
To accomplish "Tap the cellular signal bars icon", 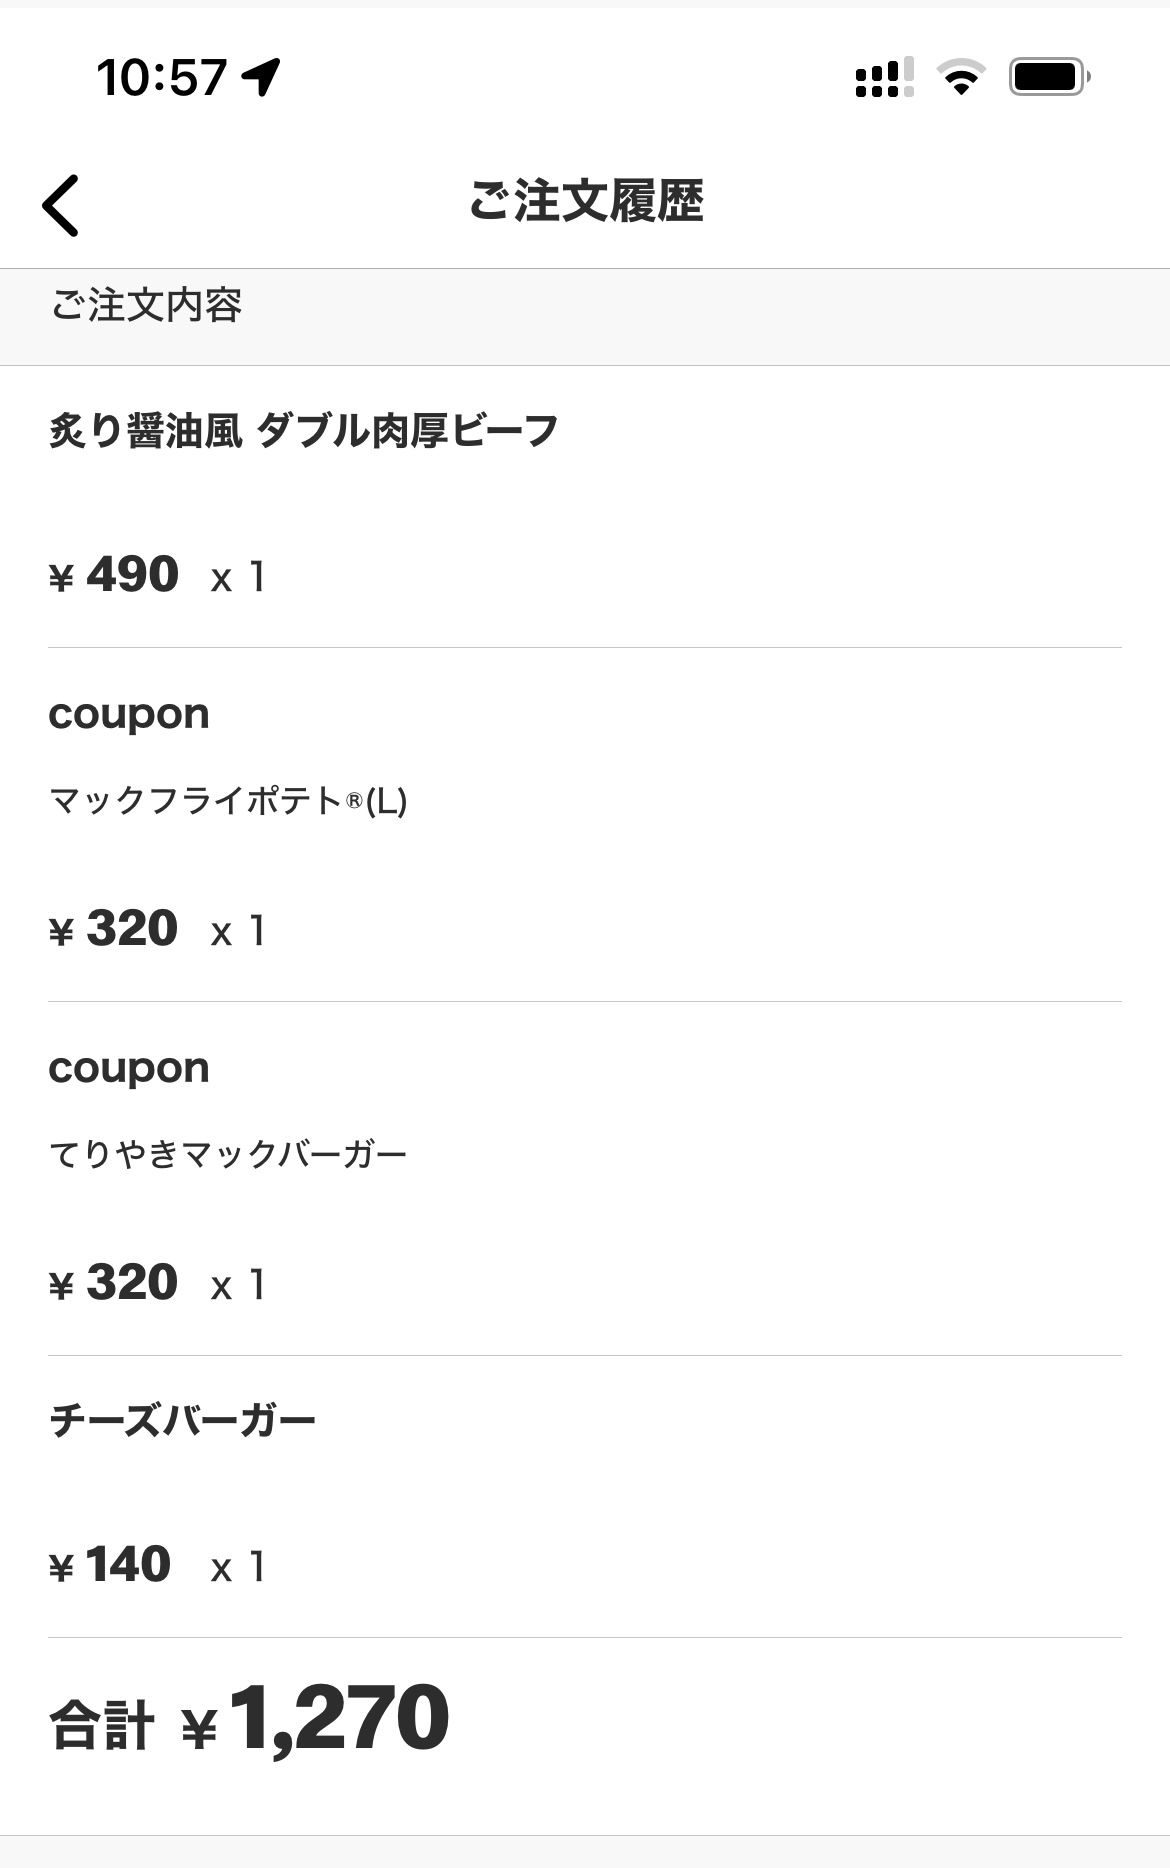I will 884,77.
